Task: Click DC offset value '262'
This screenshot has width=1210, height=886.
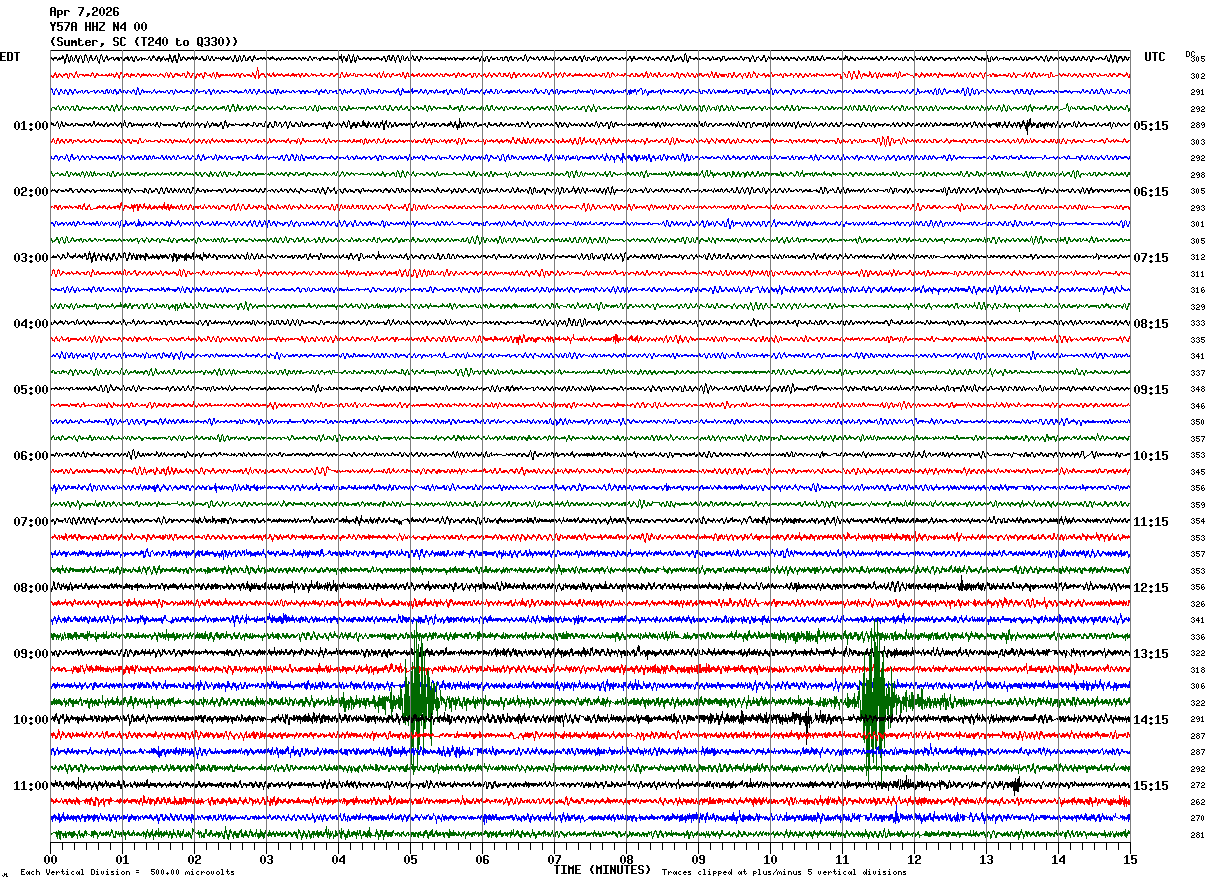Action: point(1197,802)
